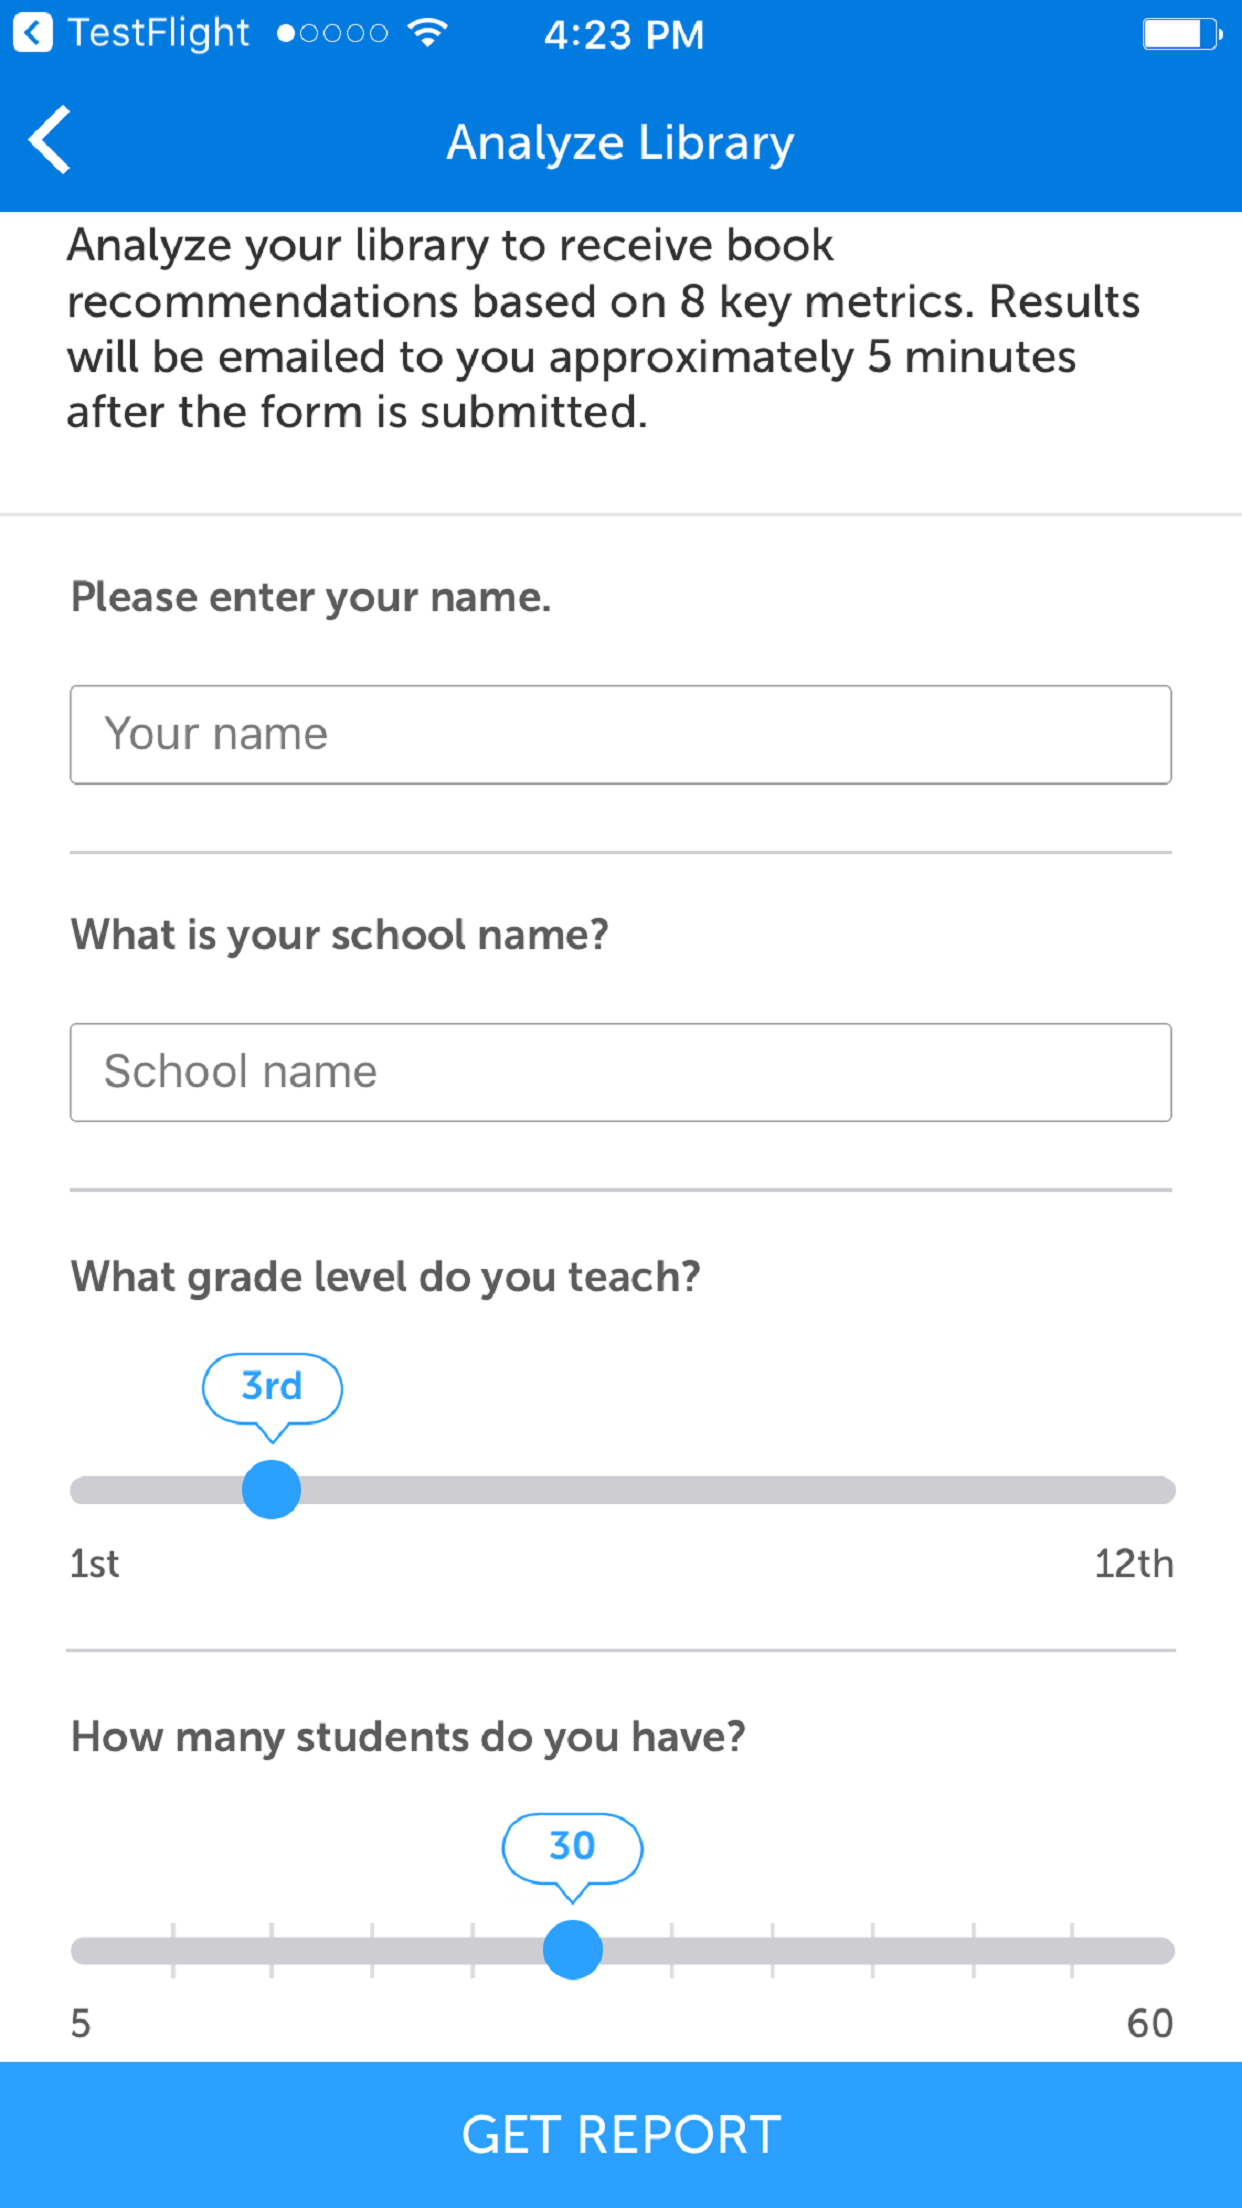Tap the 12th grade label below slider

pos(1135,1563)
